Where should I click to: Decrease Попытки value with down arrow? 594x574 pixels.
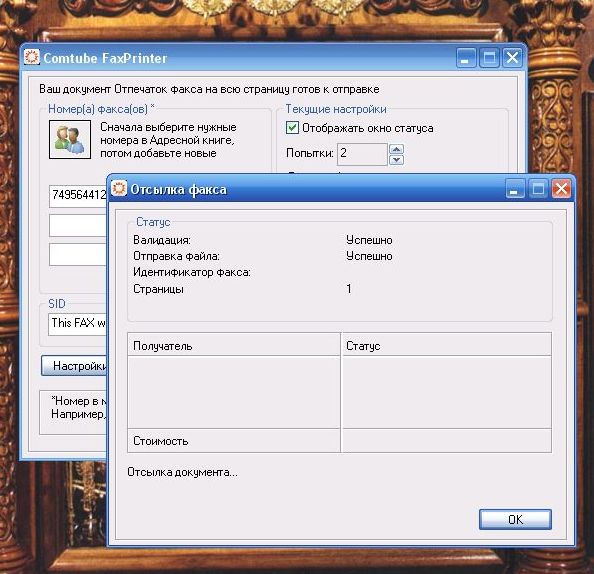(396, 160)
